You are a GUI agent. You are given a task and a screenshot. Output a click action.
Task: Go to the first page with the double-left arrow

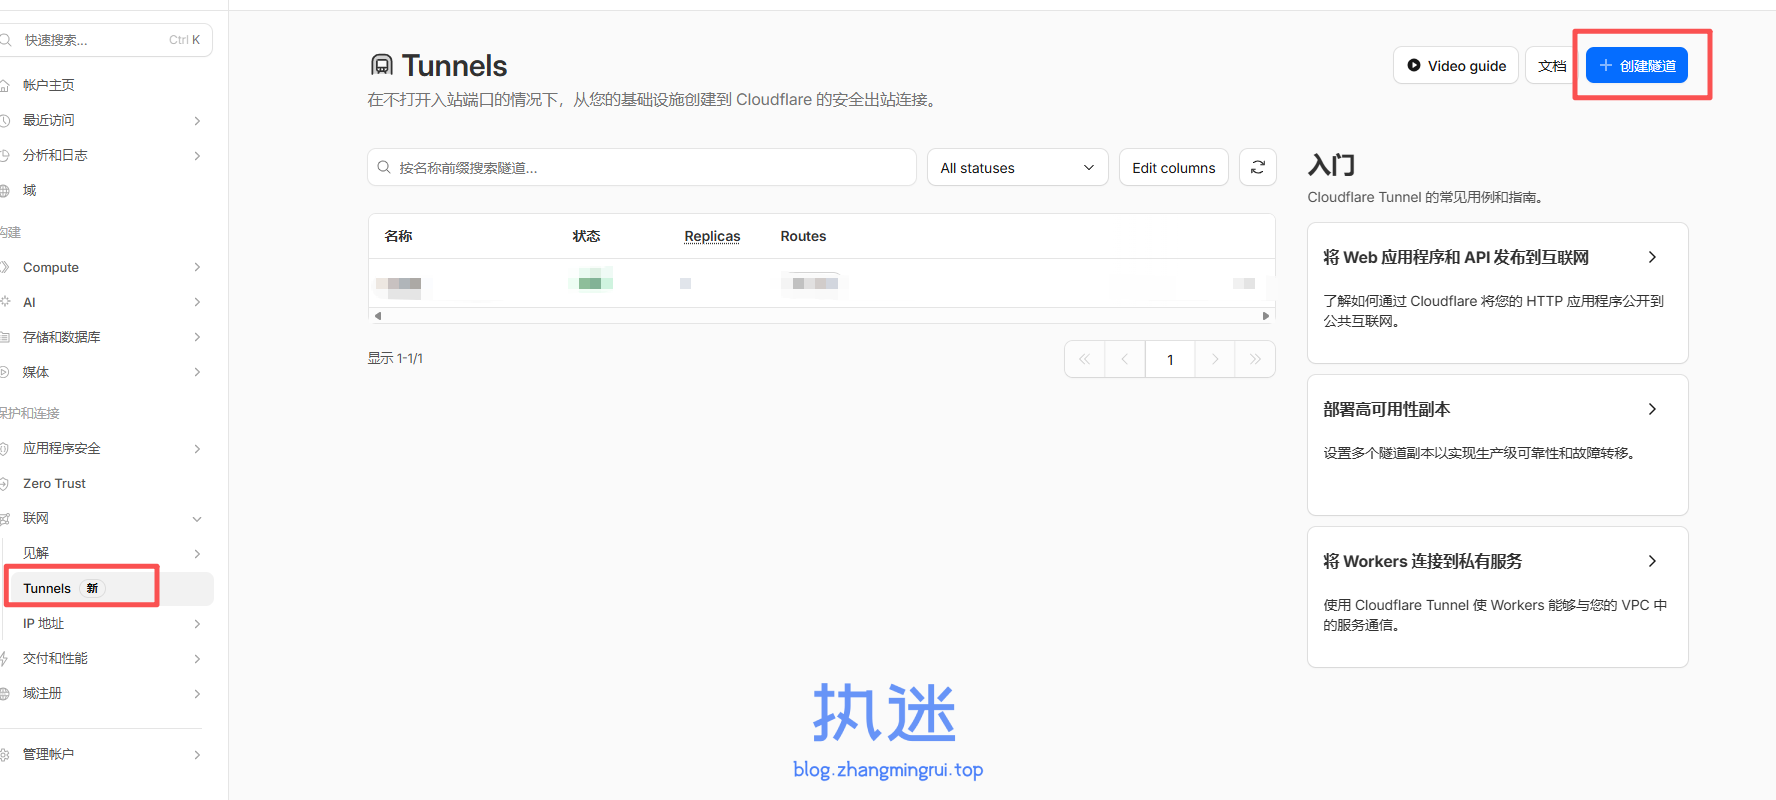coord(1084,359)
